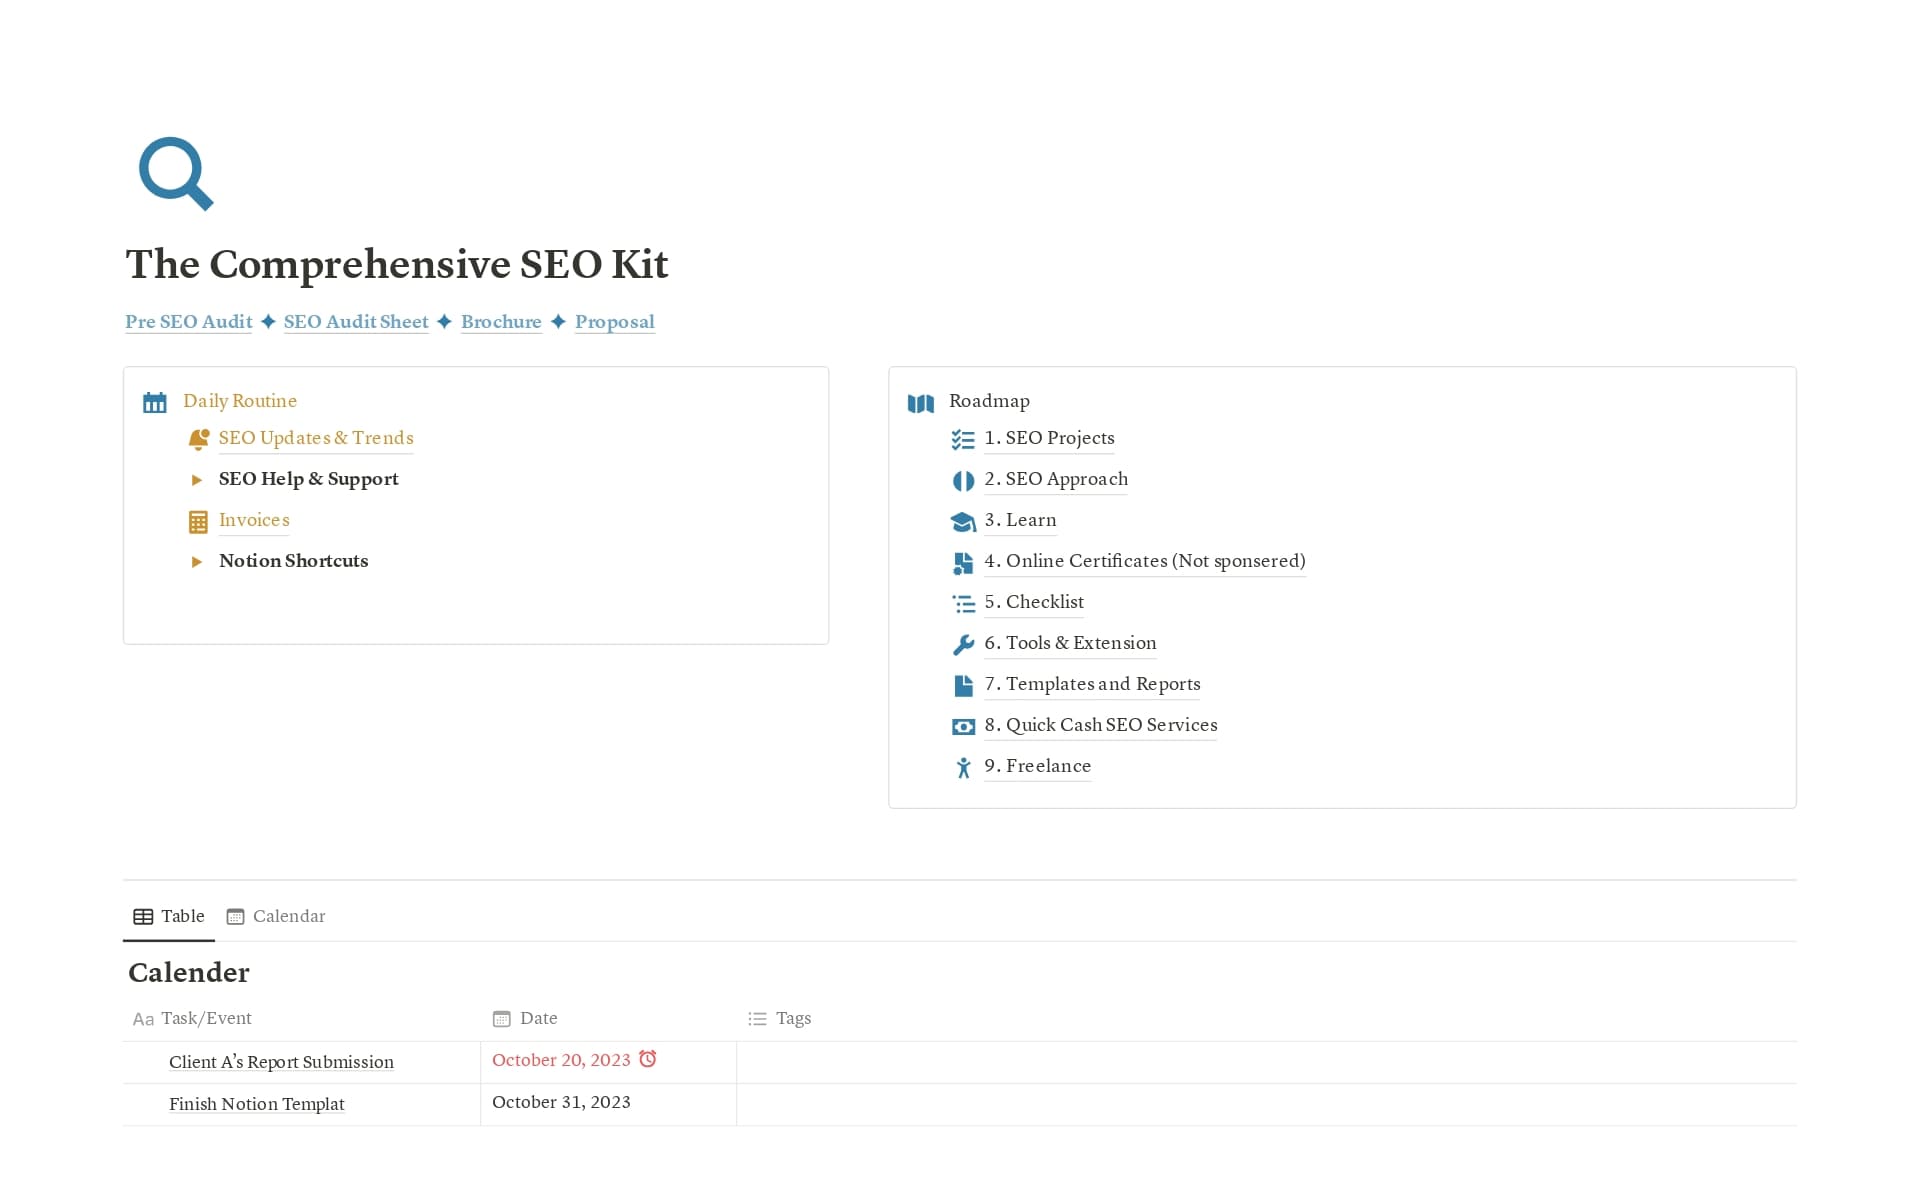Click the Daily Routine calendar icon
Screen dimensions: 1920x1199
[x=155, y=403]
